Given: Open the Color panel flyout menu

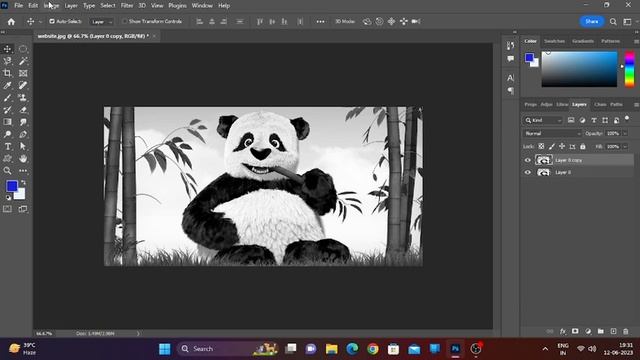Looking at the screenshot, I should pos(636,41).
